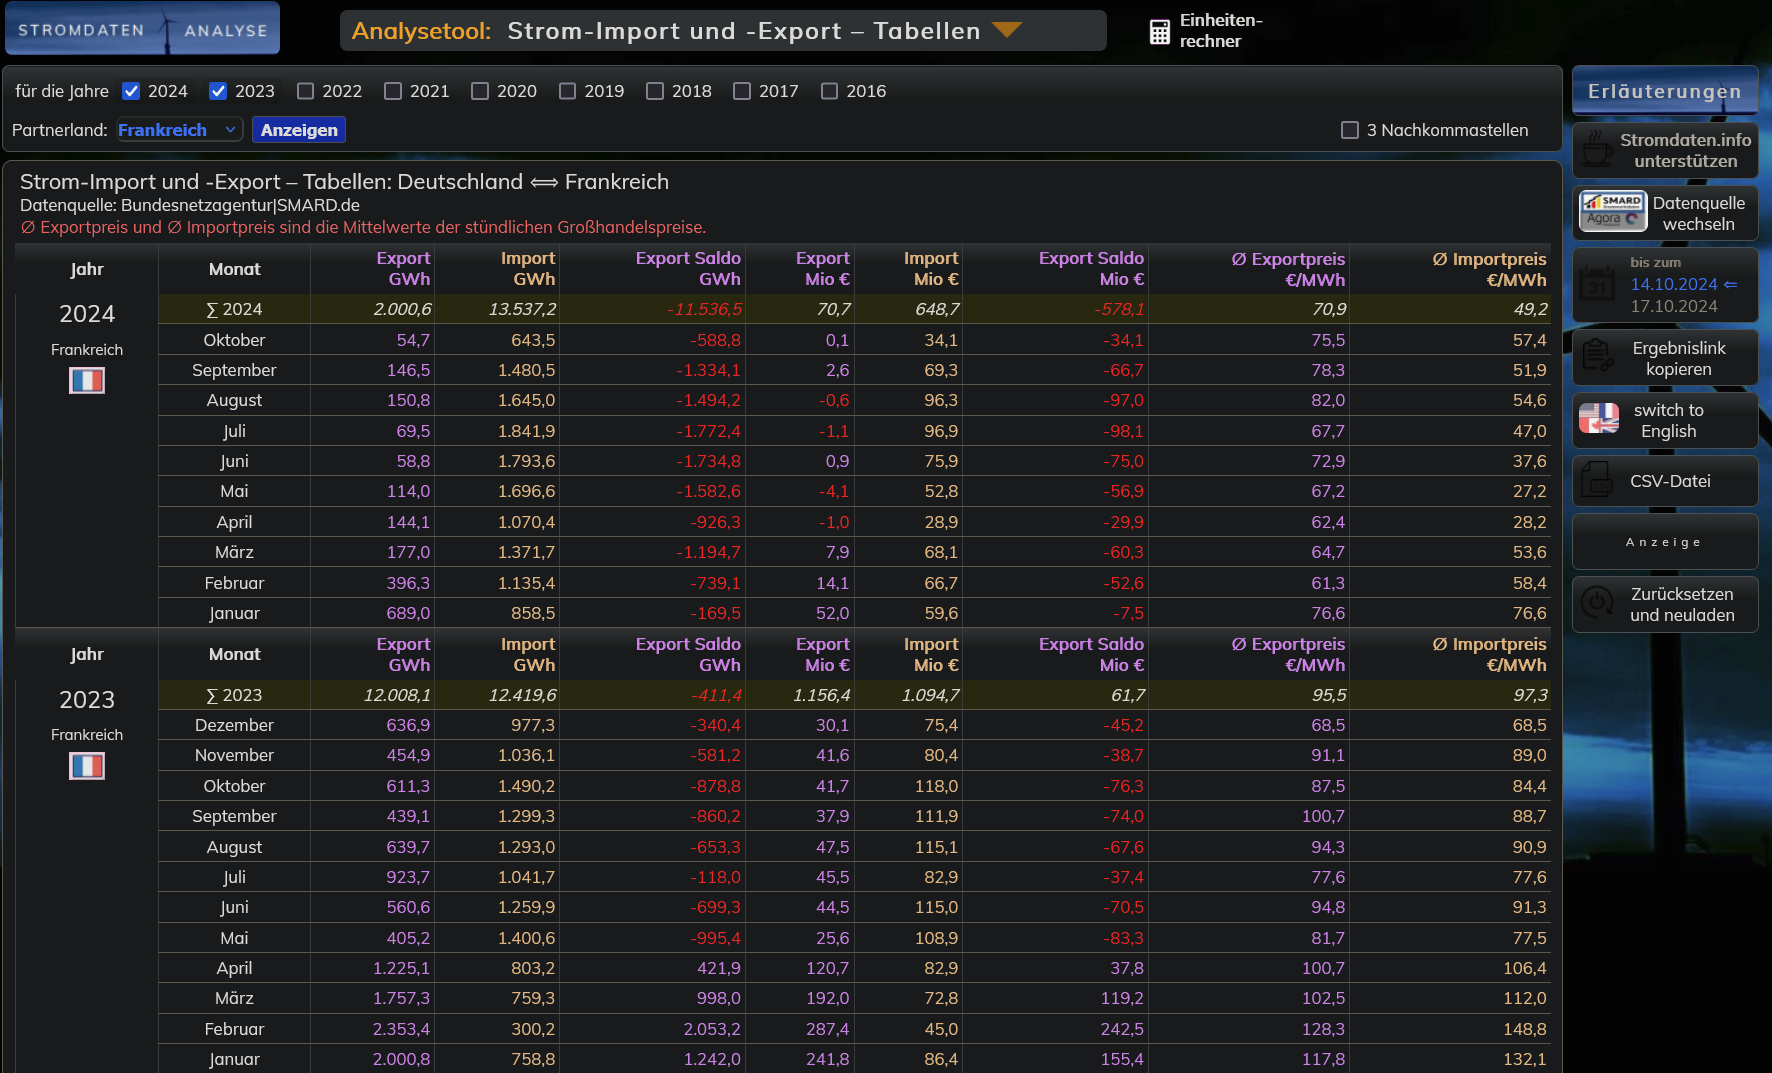
Task: Click the 2023 März saldo value 998,0
Action: (x=719, y=998)
